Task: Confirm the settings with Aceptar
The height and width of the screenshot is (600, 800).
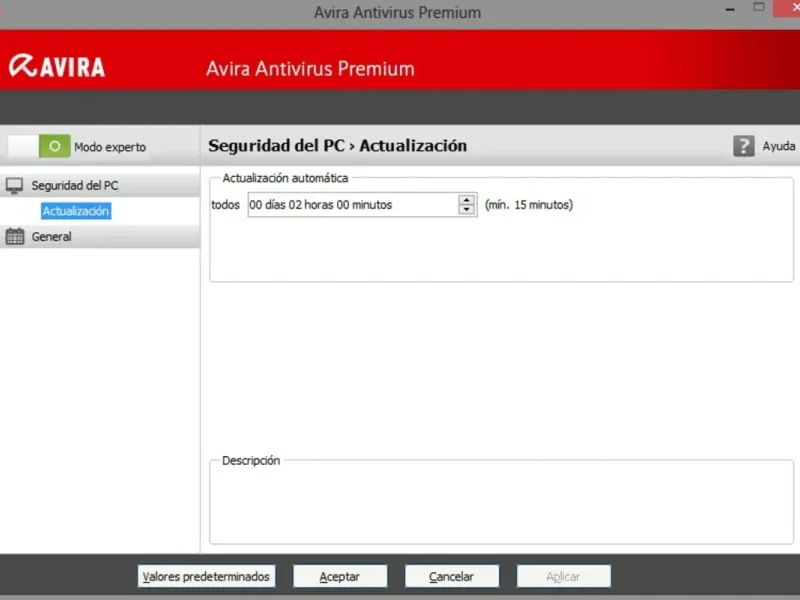Action: [x=340, y=577]
